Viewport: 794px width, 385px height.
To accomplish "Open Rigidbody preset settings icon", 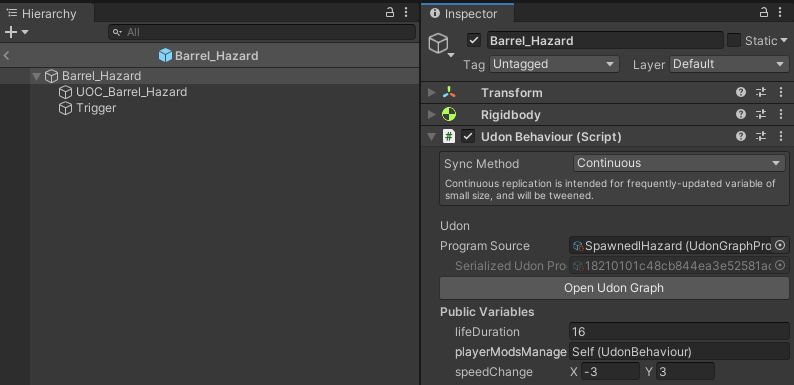I will pos(761,114).
